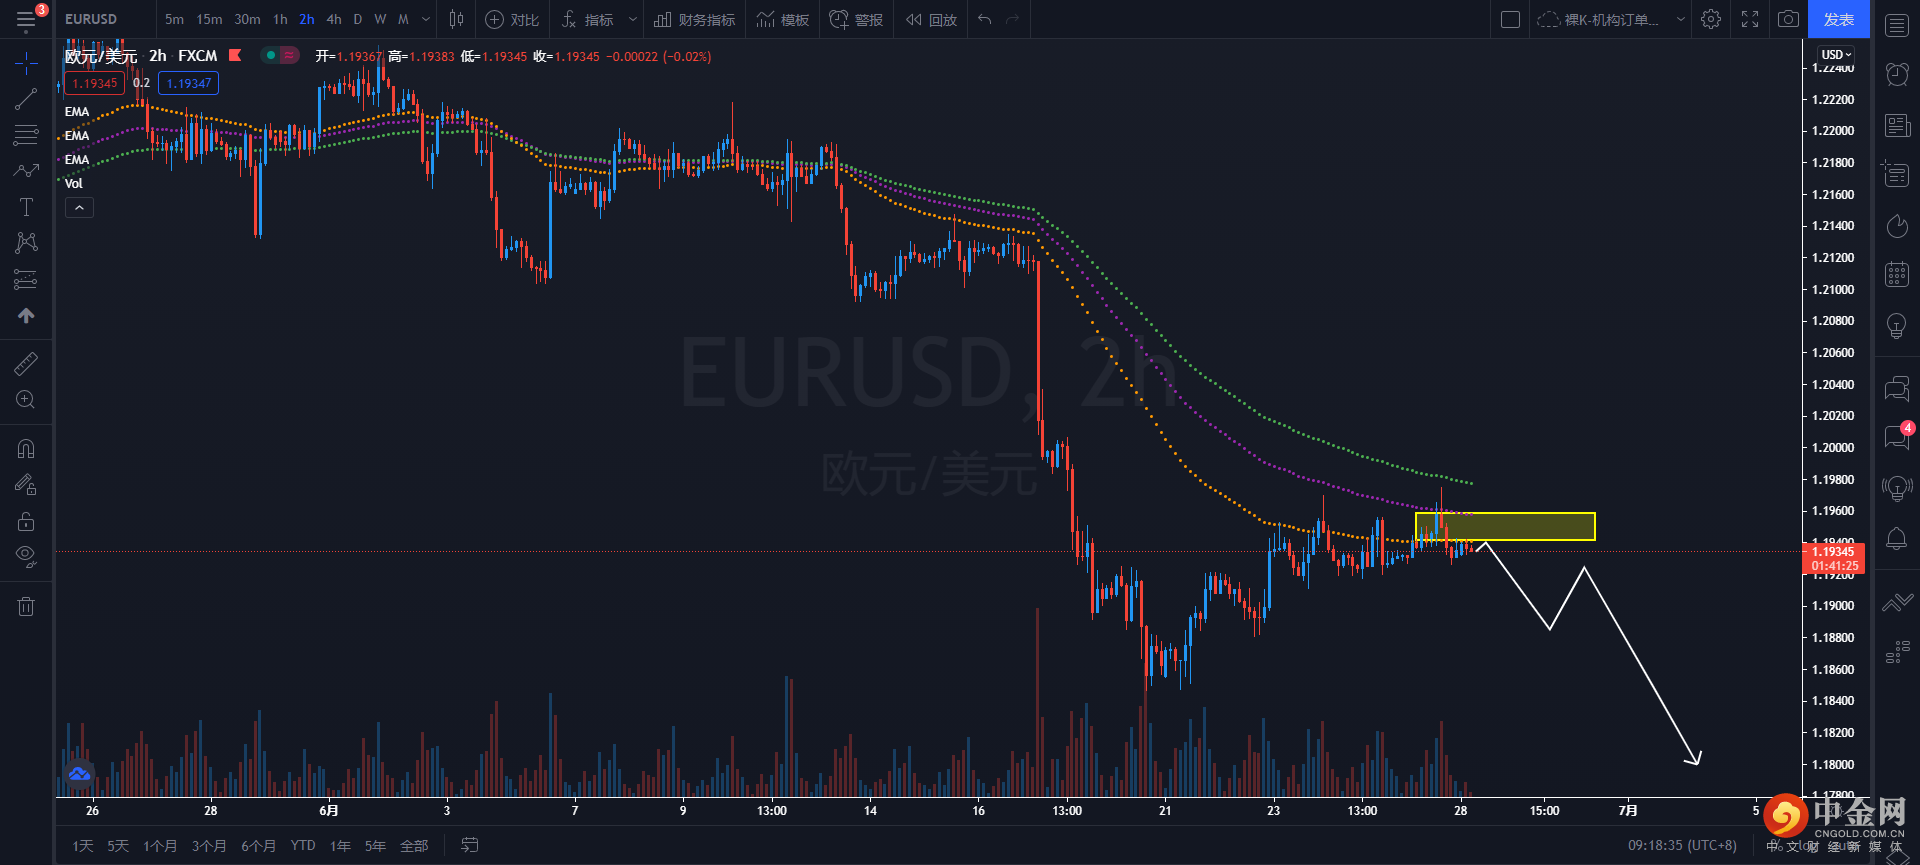This screenshot has width=1920, height=865.
Task: Expand the time interval dropdown arrow
Action: pos(426,19)
